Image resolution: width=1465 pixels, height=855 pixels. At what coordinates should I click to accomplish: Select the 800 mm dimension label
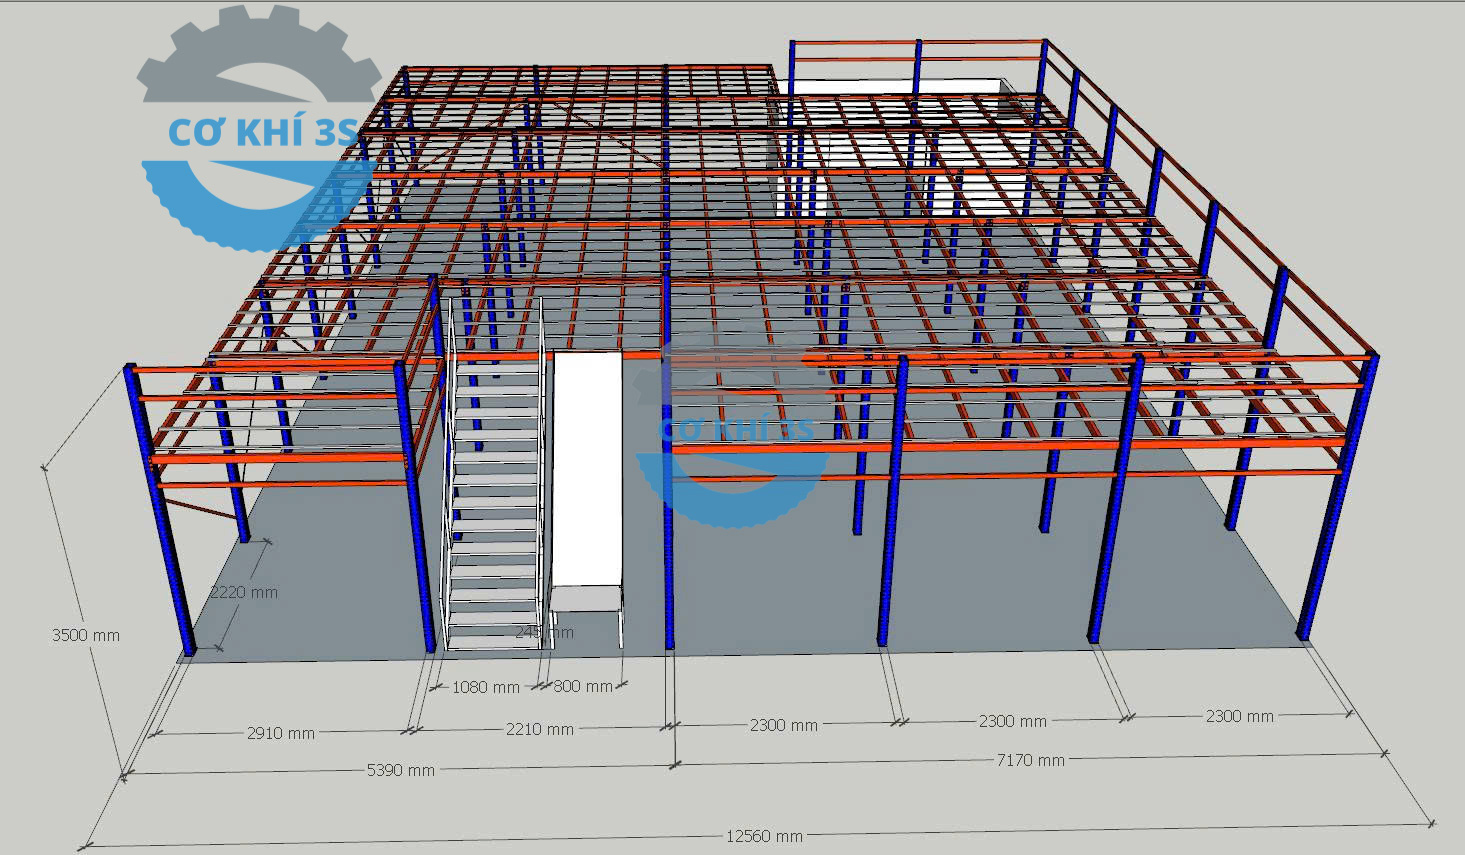pyautogui.click(x=583, y=686)
